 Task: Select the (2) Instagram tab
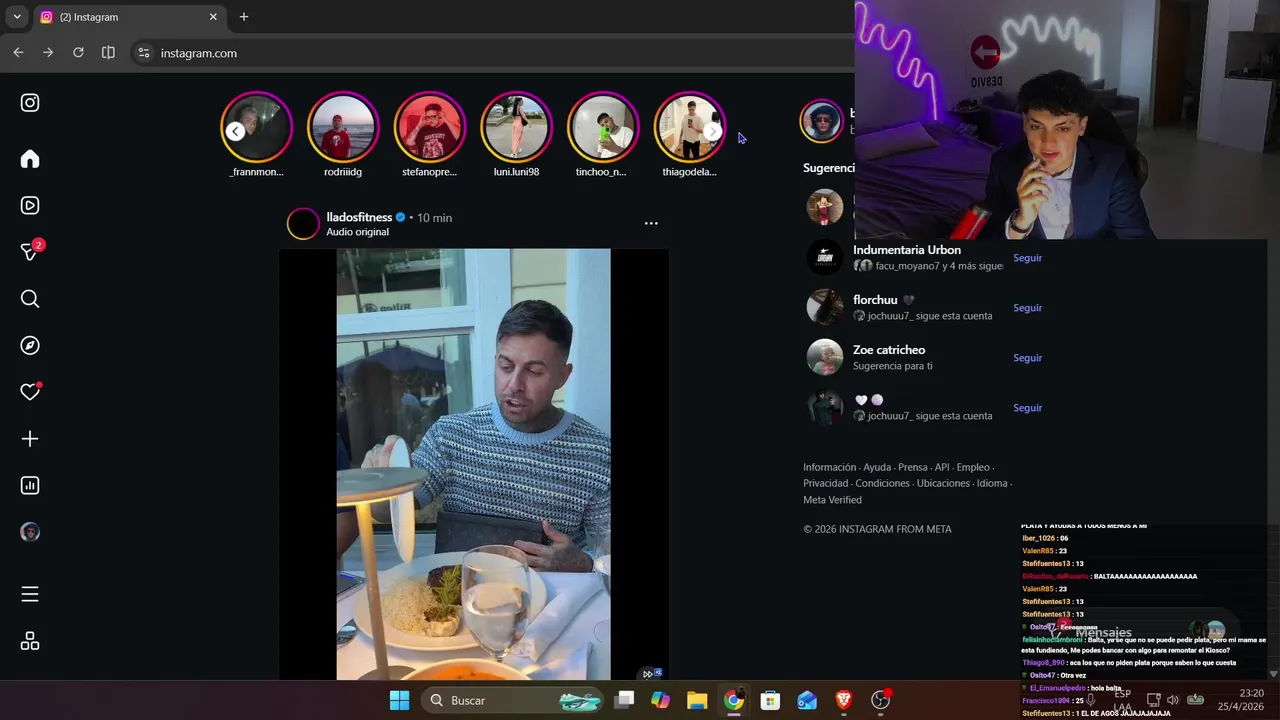coord(129,17)
